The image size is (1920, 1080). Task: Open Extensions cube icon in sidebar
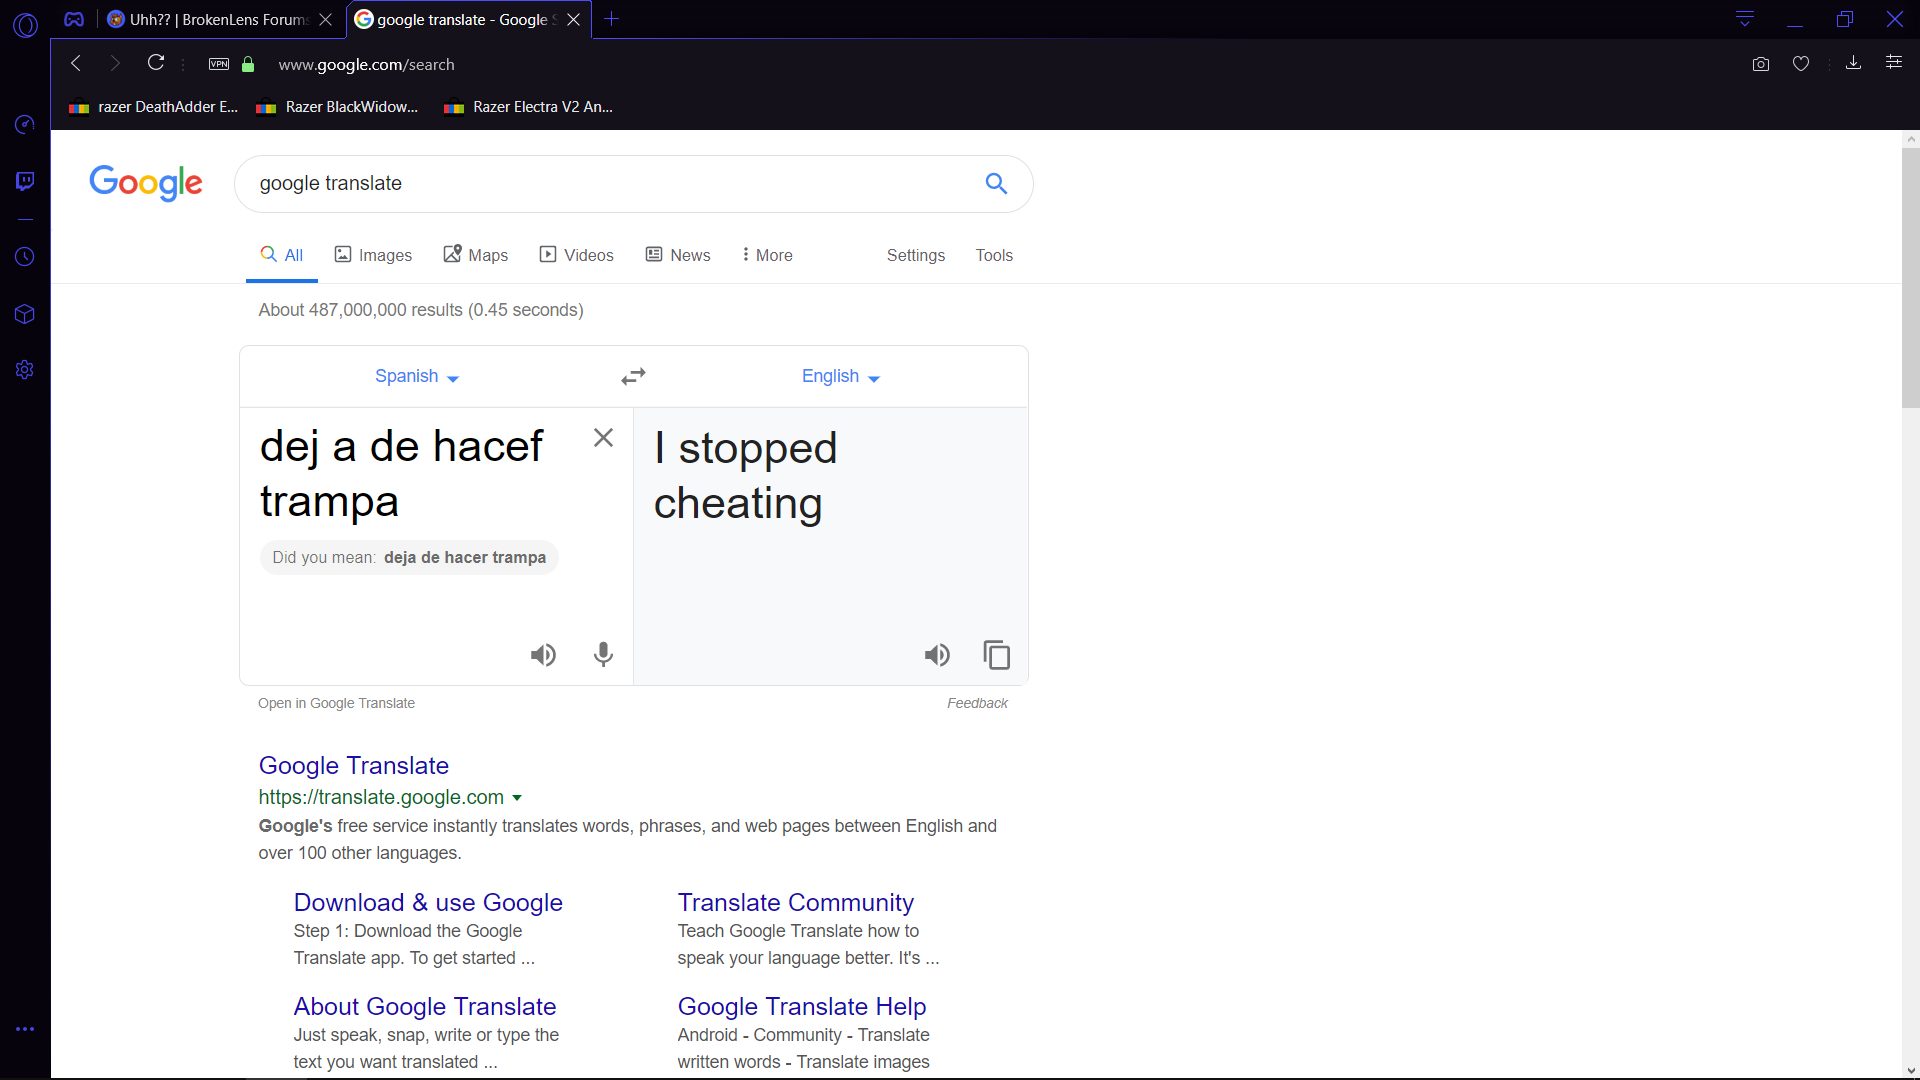[25, 314]
